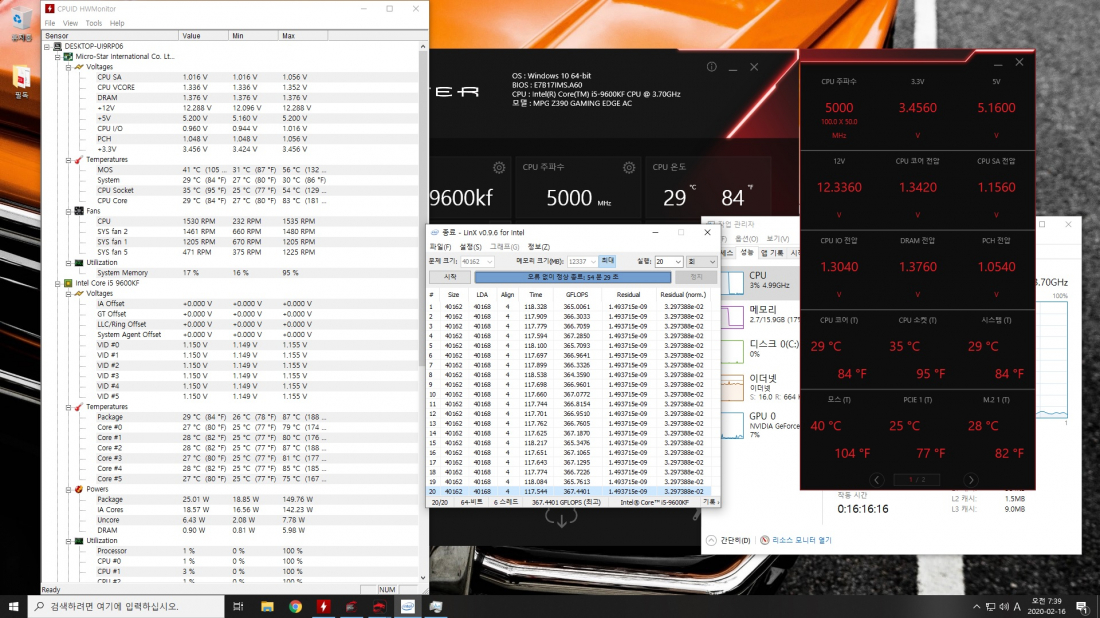Click the thermometer icon beside motherboard Temperatures
Viewport: 1100px width, 618px height.
coord(79,160)
